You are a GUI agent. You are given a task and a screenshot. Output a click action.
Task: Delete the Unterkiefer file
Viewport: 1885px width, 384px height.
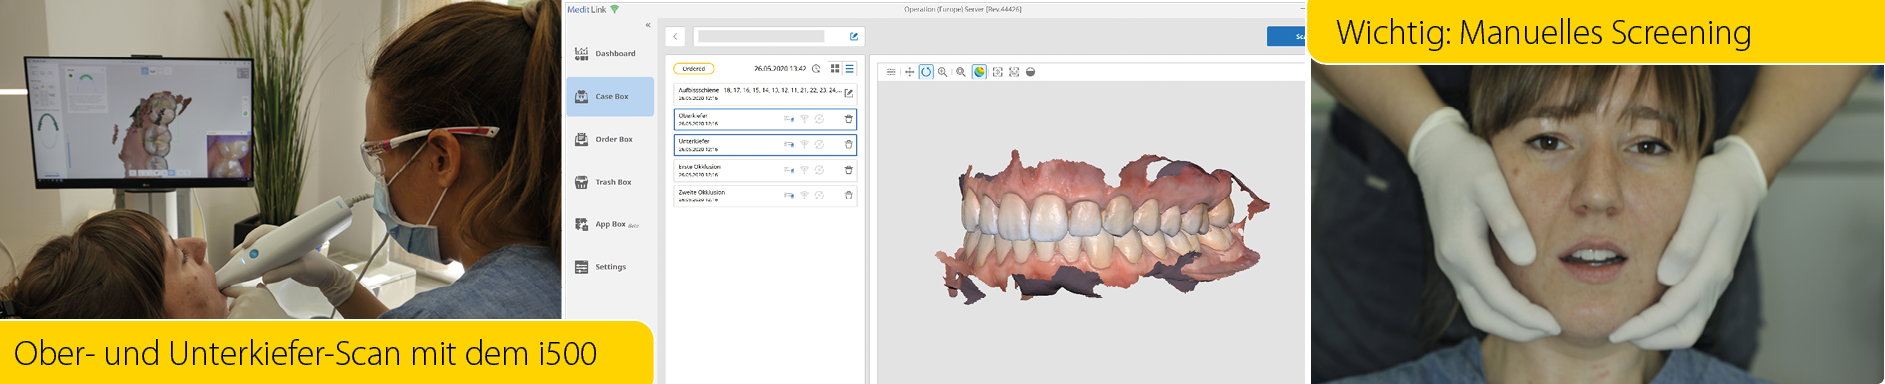click(x=849, y=144)
